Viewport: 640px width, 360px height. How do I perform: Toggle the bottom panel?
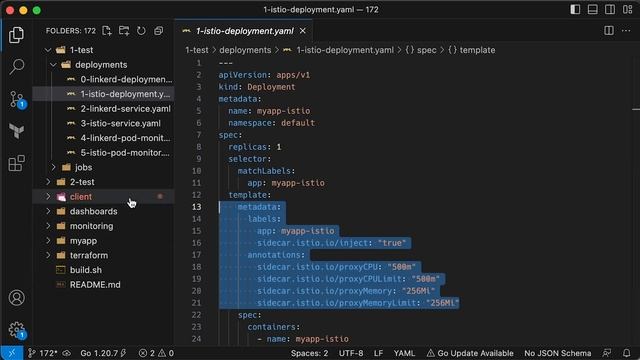click(593, 9)
